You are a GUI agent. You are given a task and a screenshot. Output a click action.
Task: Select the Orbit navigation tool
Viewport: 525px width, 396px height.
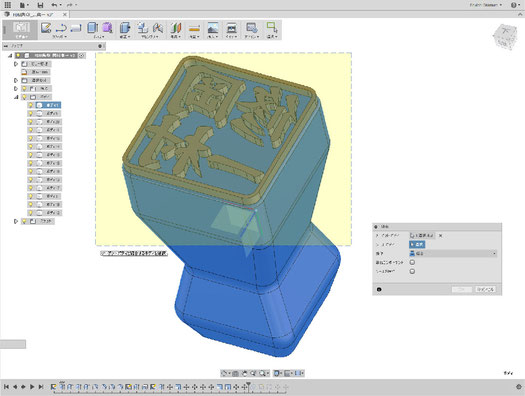click(225, 373)
